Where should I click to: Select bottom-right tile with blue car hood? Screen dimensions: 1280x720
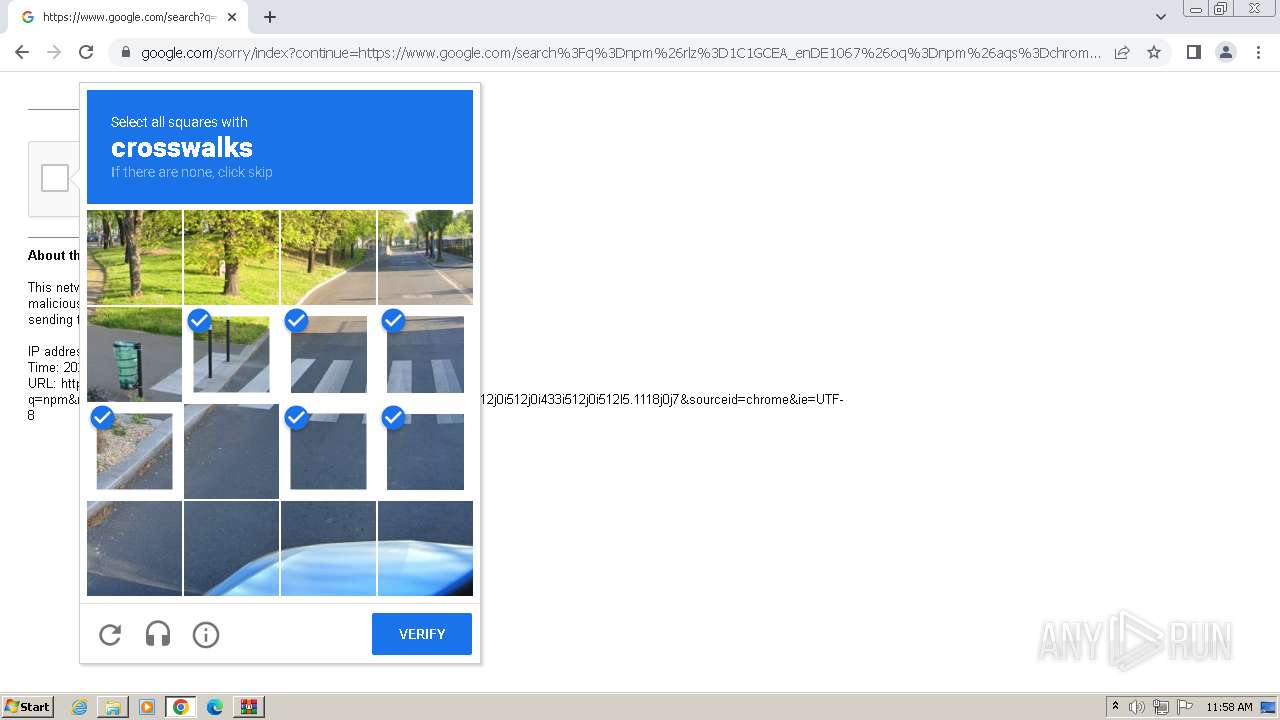425,548
